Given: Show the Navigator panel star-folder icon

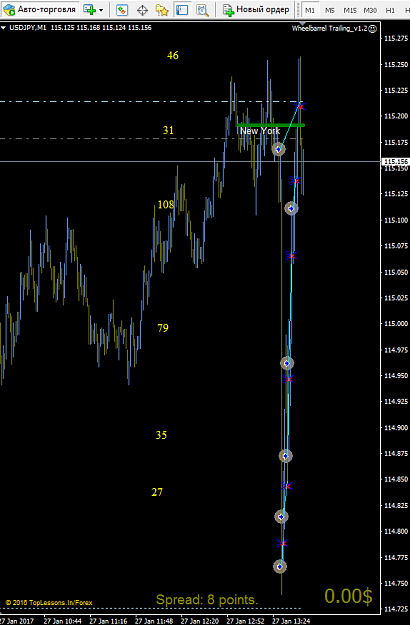Looking at the screenshot, I should [162, 10].
